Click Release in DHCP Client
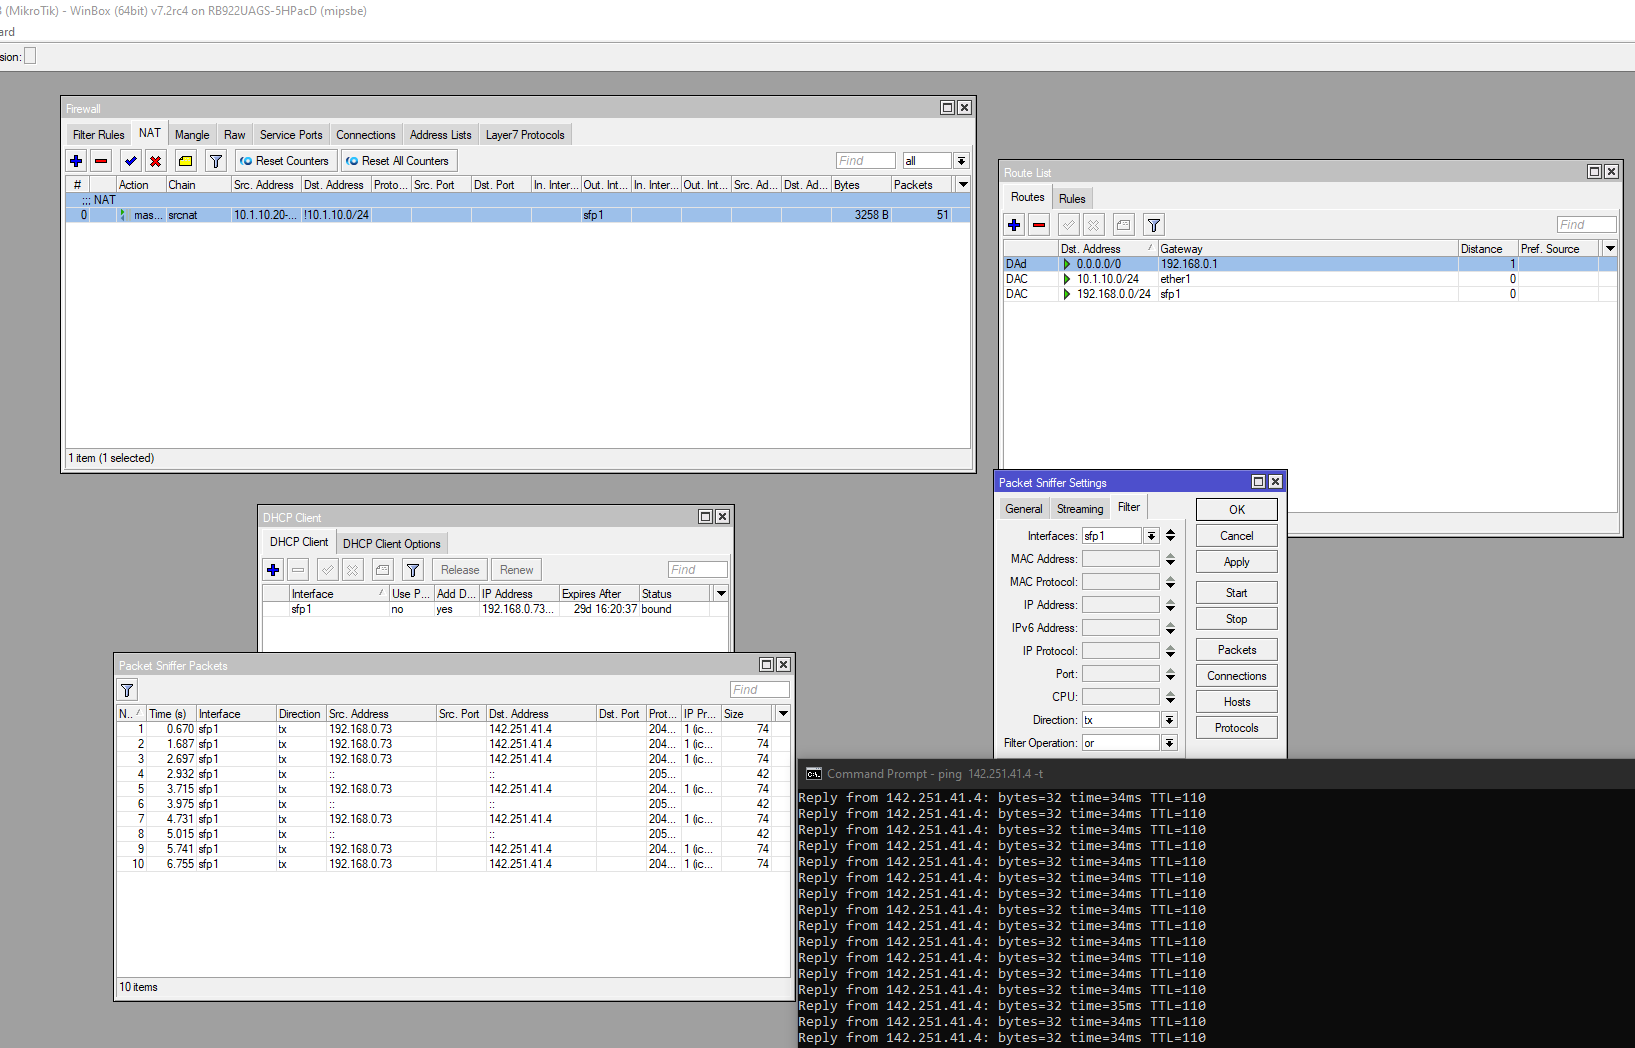Image resolution: width=1635 pixels, height=1048 pixels. pyautogui.click(x=460, y=570)
